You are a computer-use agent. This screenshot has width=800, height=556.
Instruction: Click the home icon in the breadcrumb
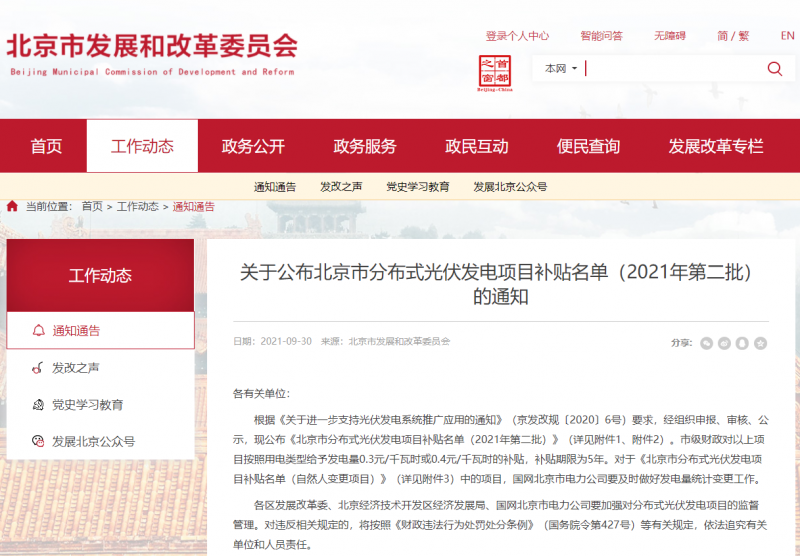12,206
